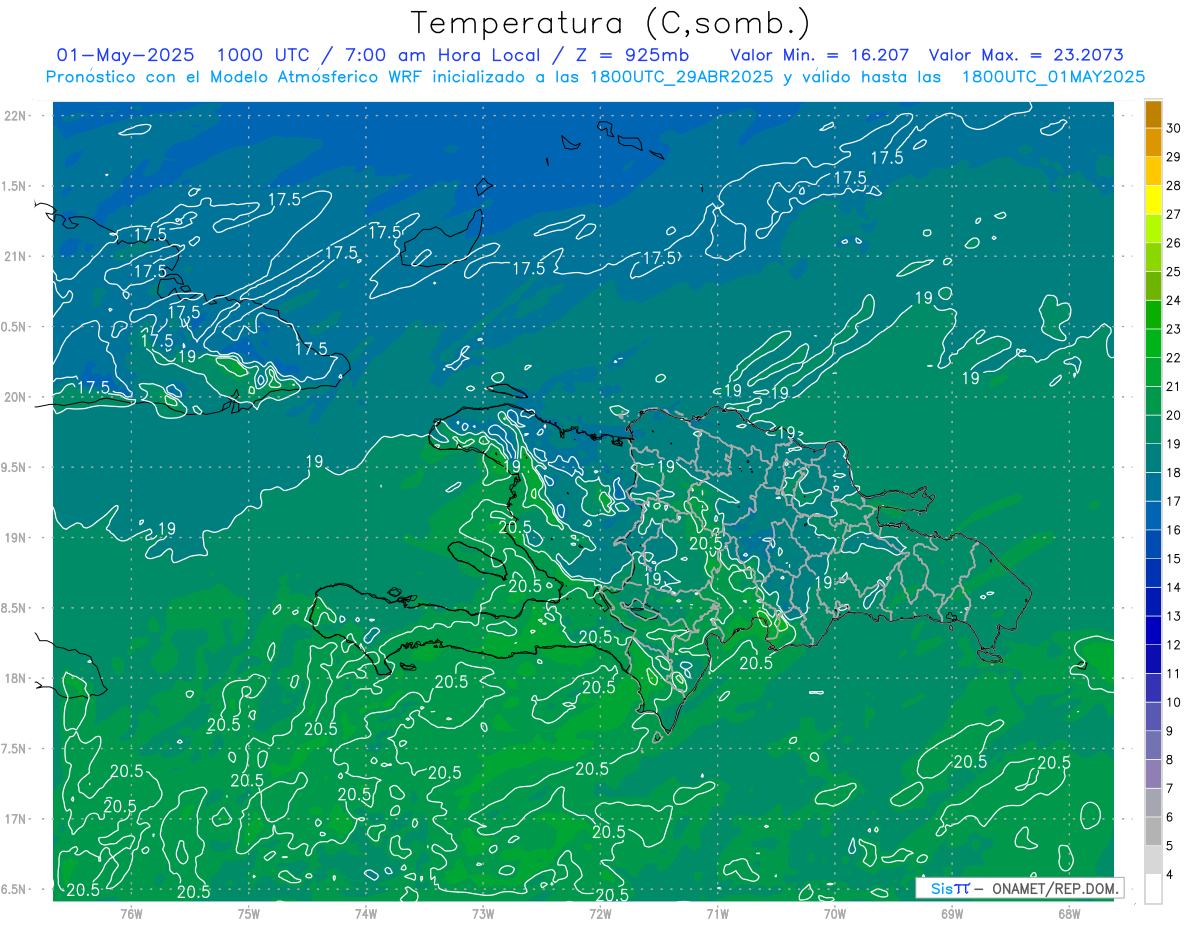Click the "20N" latitude axis label
The image size is (1200, 927).
(x=14, y=397)
